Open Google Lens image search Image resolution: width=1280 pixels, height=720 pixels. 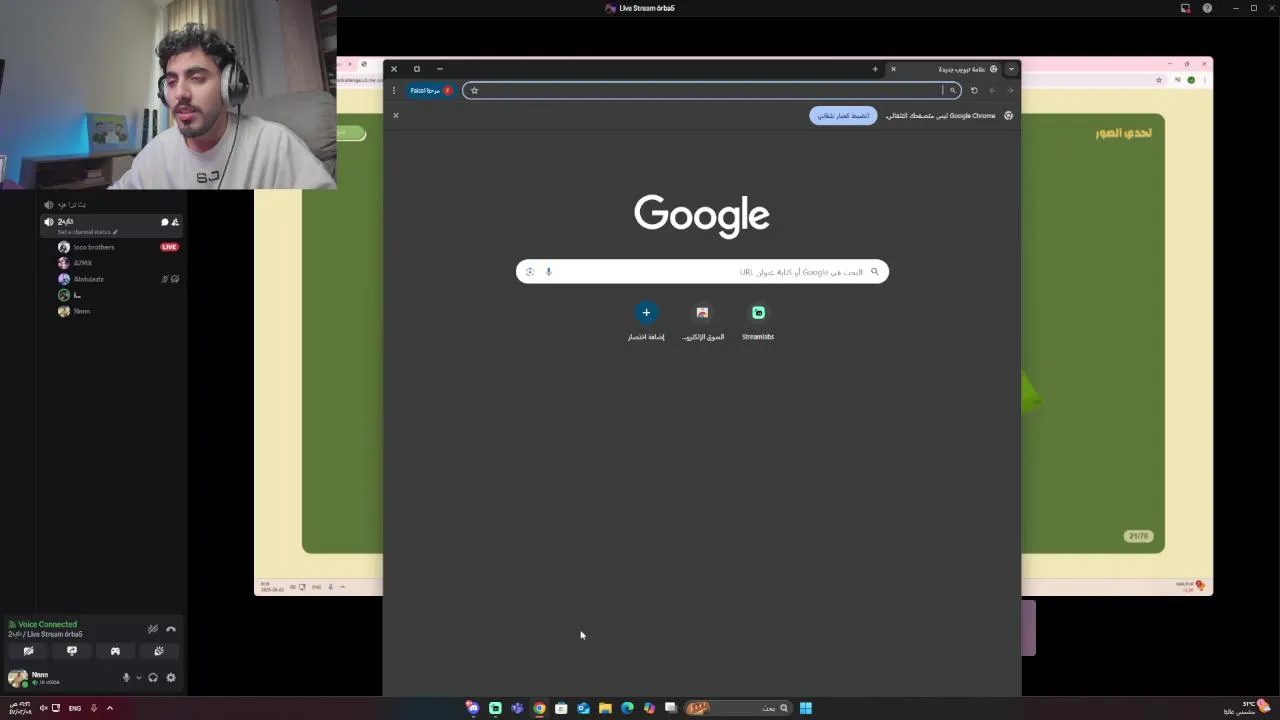pos(530,271)
